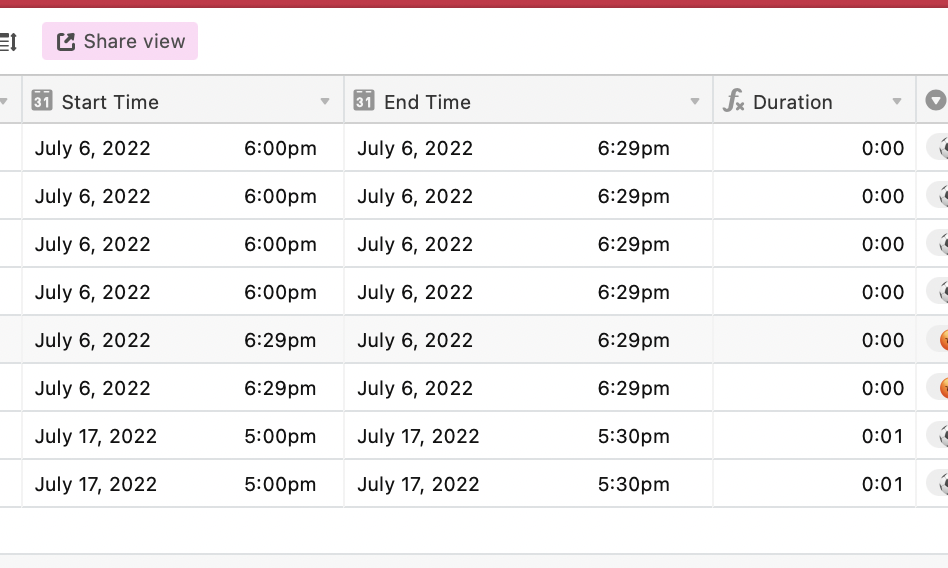Click the date icon in End Time header
Screen dimensions: 948x568
(364, 100)
